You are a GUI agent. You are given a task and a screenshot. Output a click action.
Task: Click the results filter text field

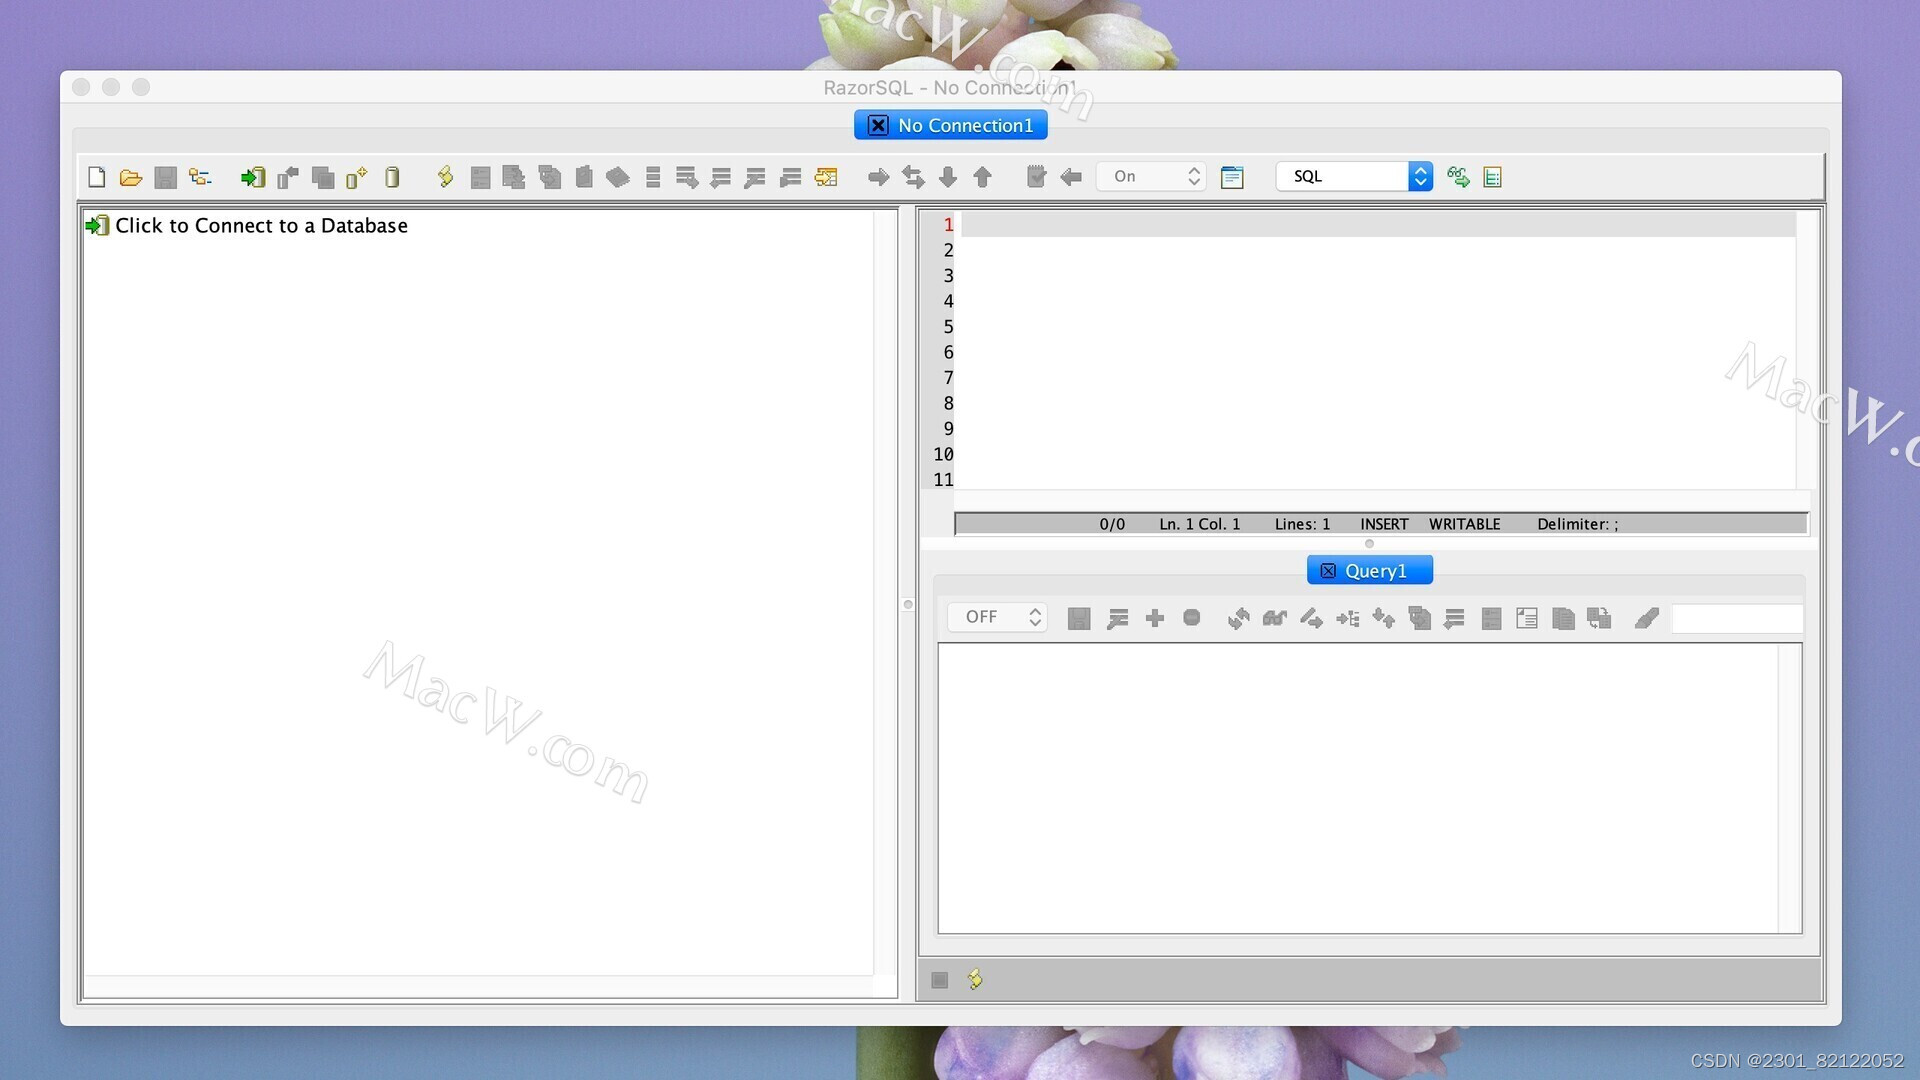coord(1736,618)
